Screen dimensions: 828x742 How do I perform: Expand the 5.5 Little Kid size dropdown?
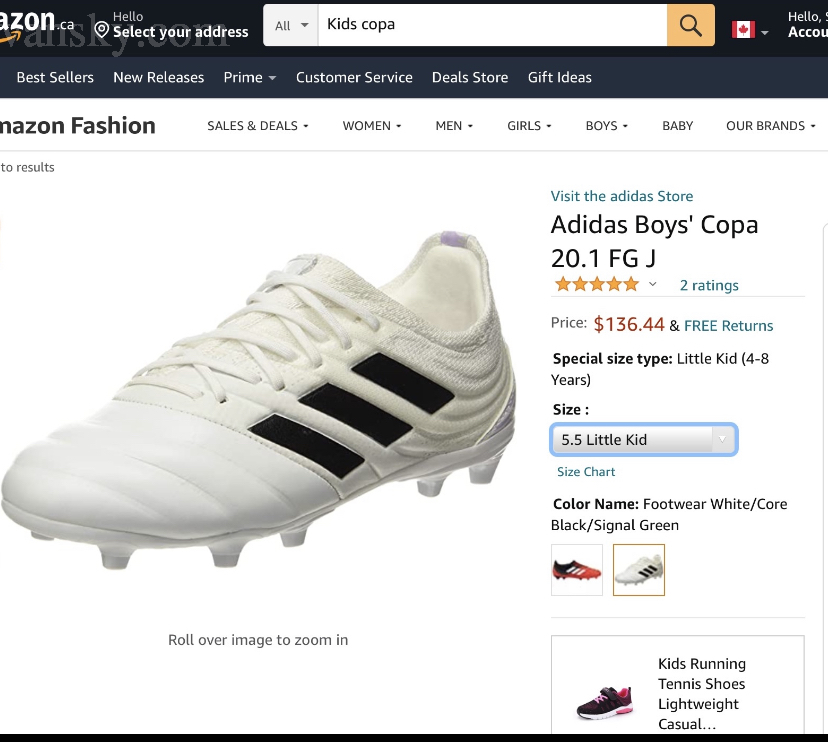click(643, 439)
